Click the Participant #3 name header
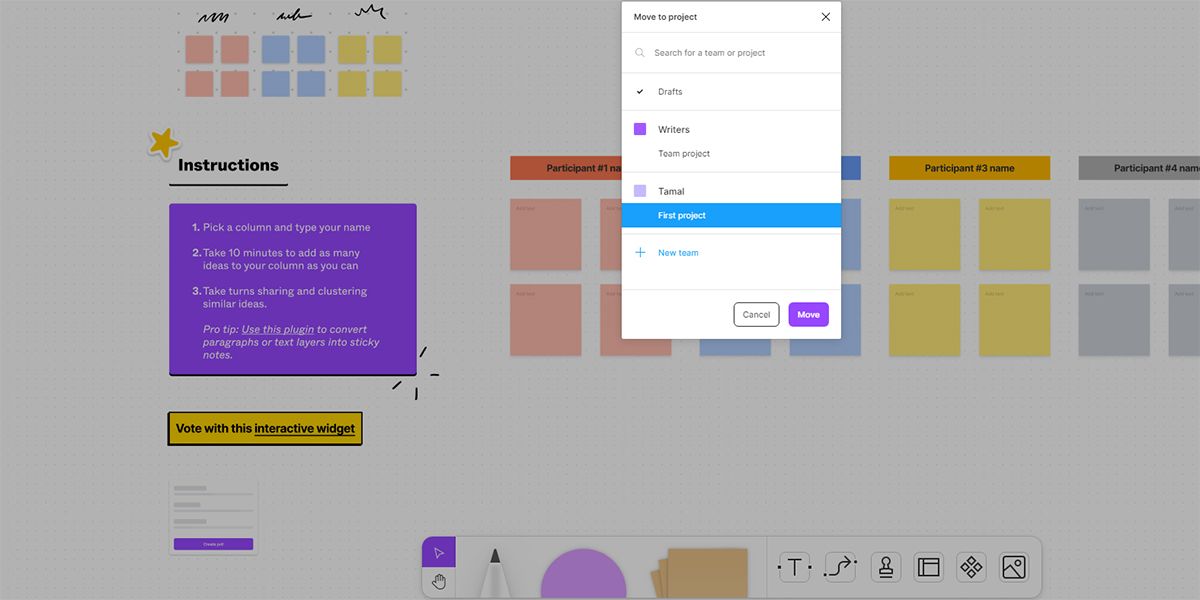 [x=969, y=168]
